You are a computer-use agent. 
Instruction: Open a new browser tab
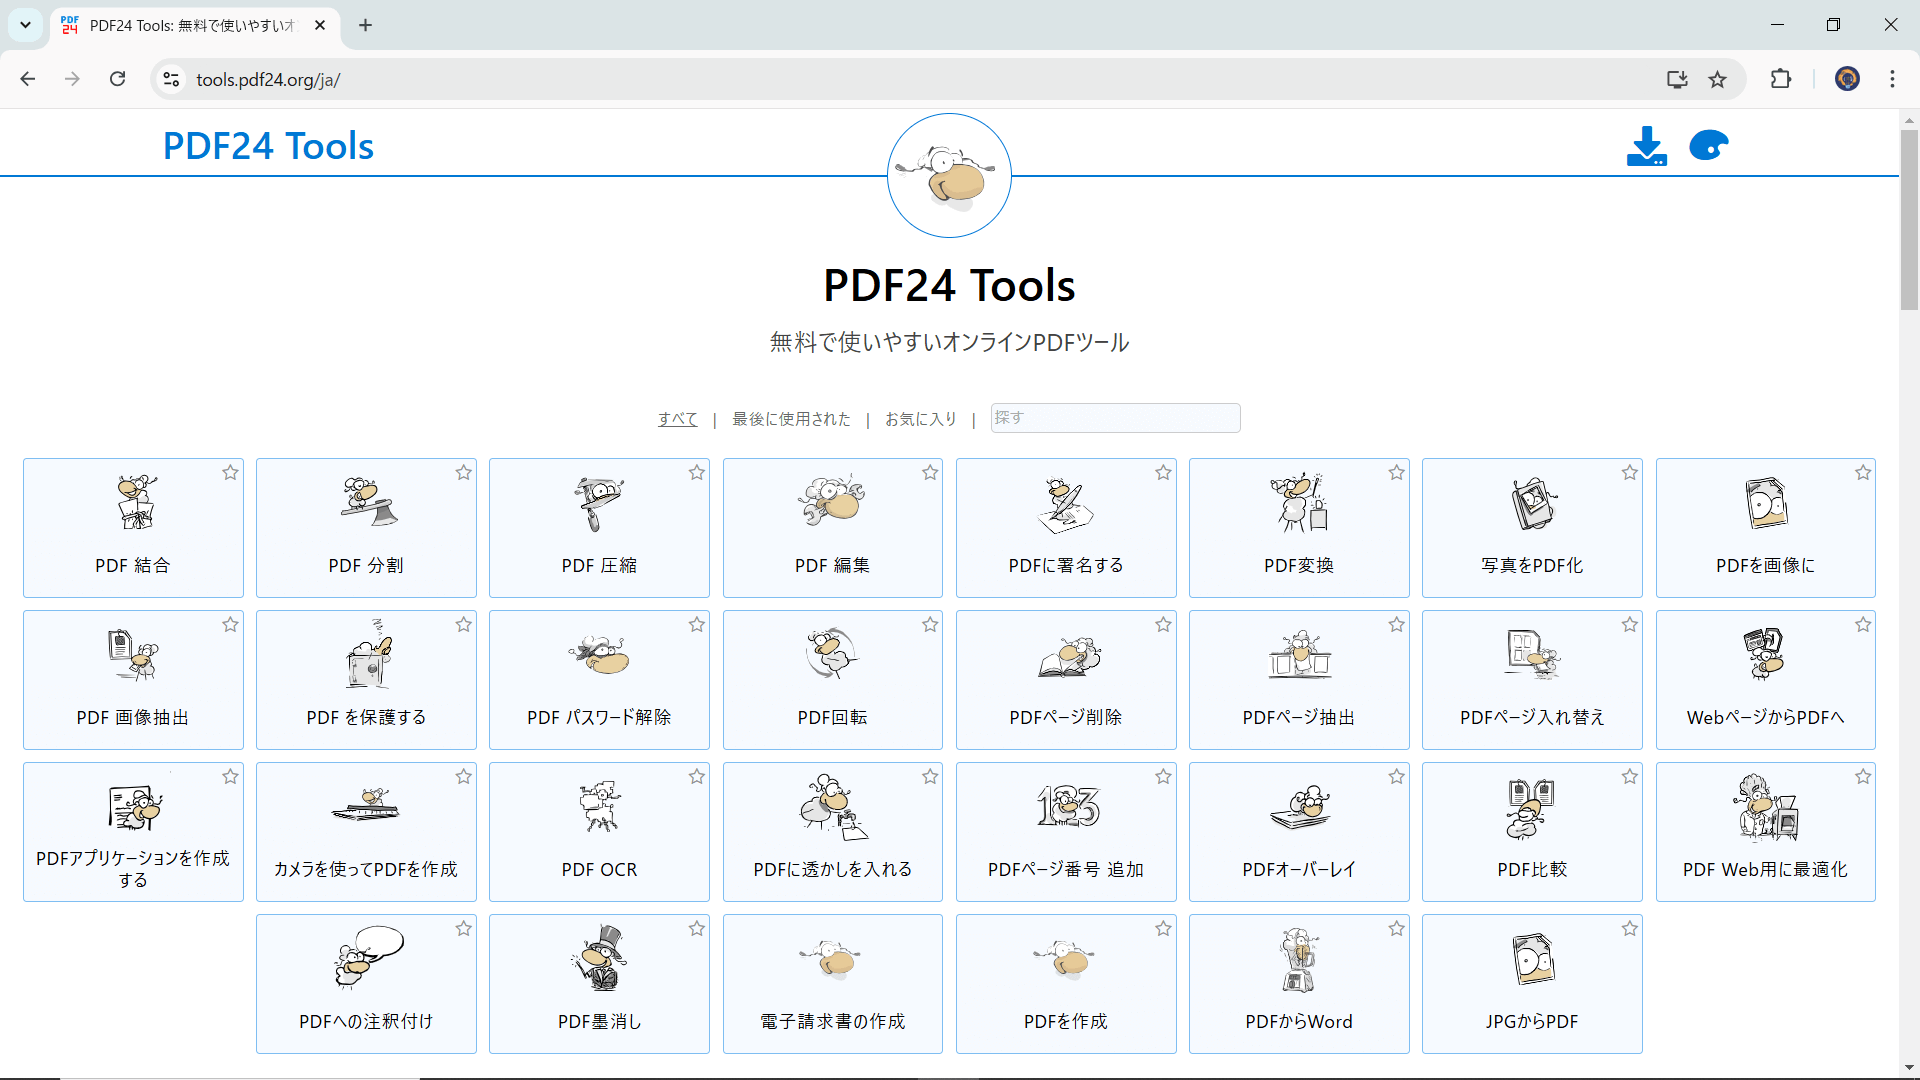pos(365,25)
